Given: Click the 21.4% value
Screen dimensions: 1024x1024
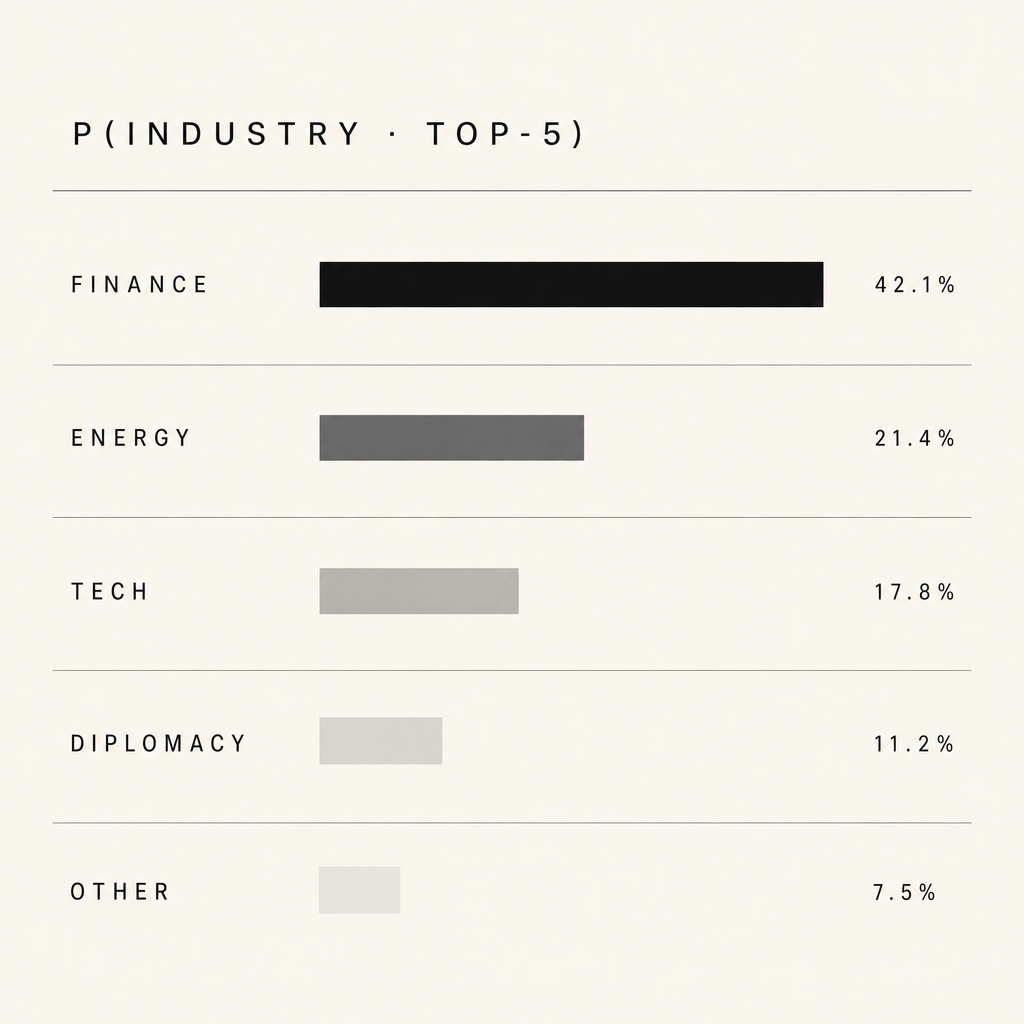Looking at the screenshot, I should (915, 438).
